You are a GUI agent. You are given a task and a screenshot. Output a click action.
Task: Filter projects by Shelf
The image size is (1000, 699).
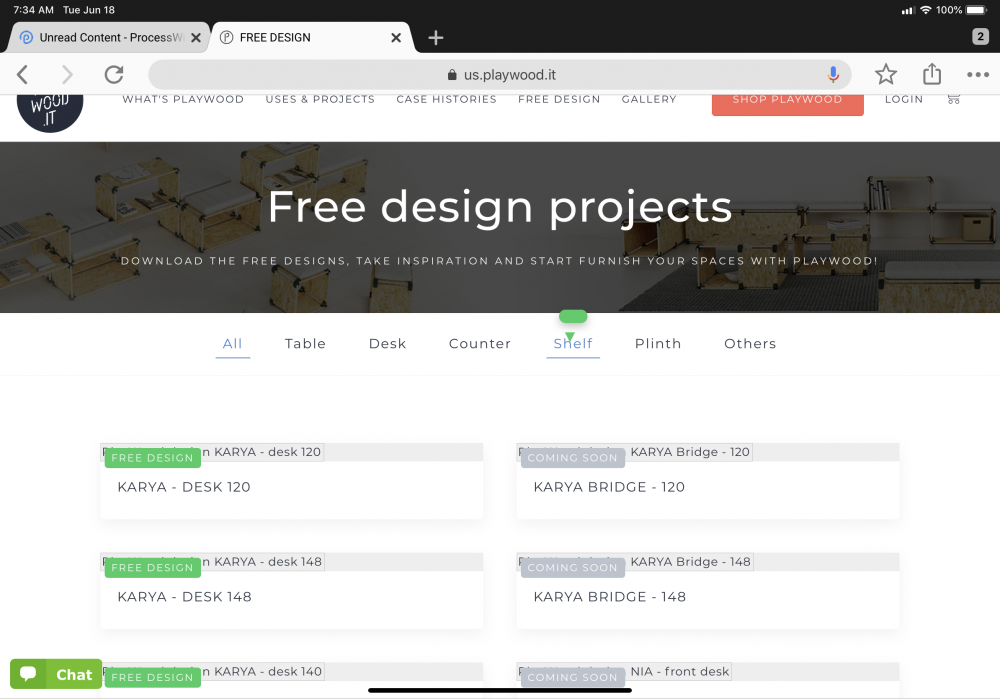(x=573, y=343)
